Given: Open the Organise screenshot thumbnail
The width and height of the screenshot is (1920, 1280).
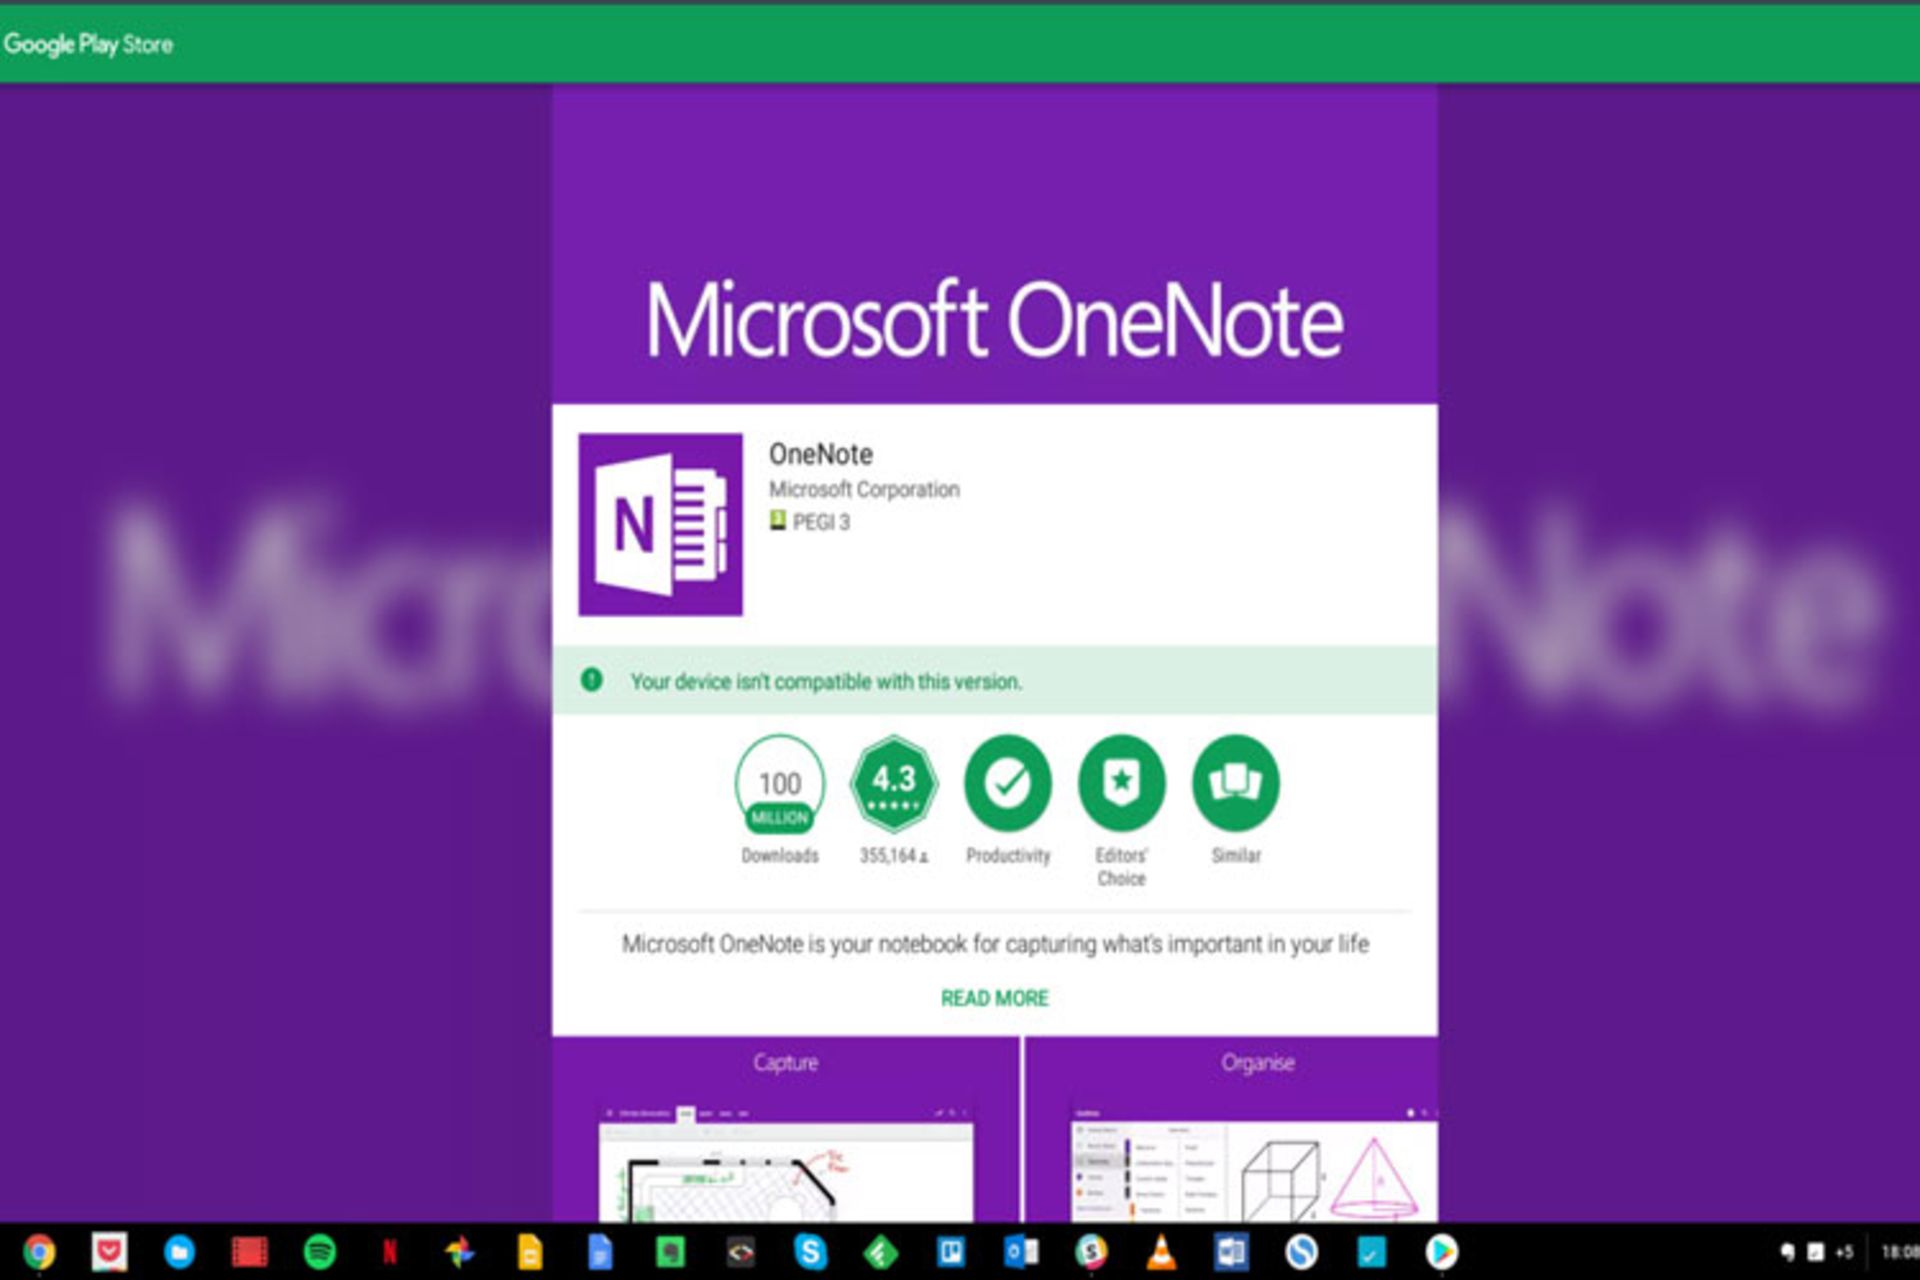Looking at the screenshot, I should pos(1232,1129).
